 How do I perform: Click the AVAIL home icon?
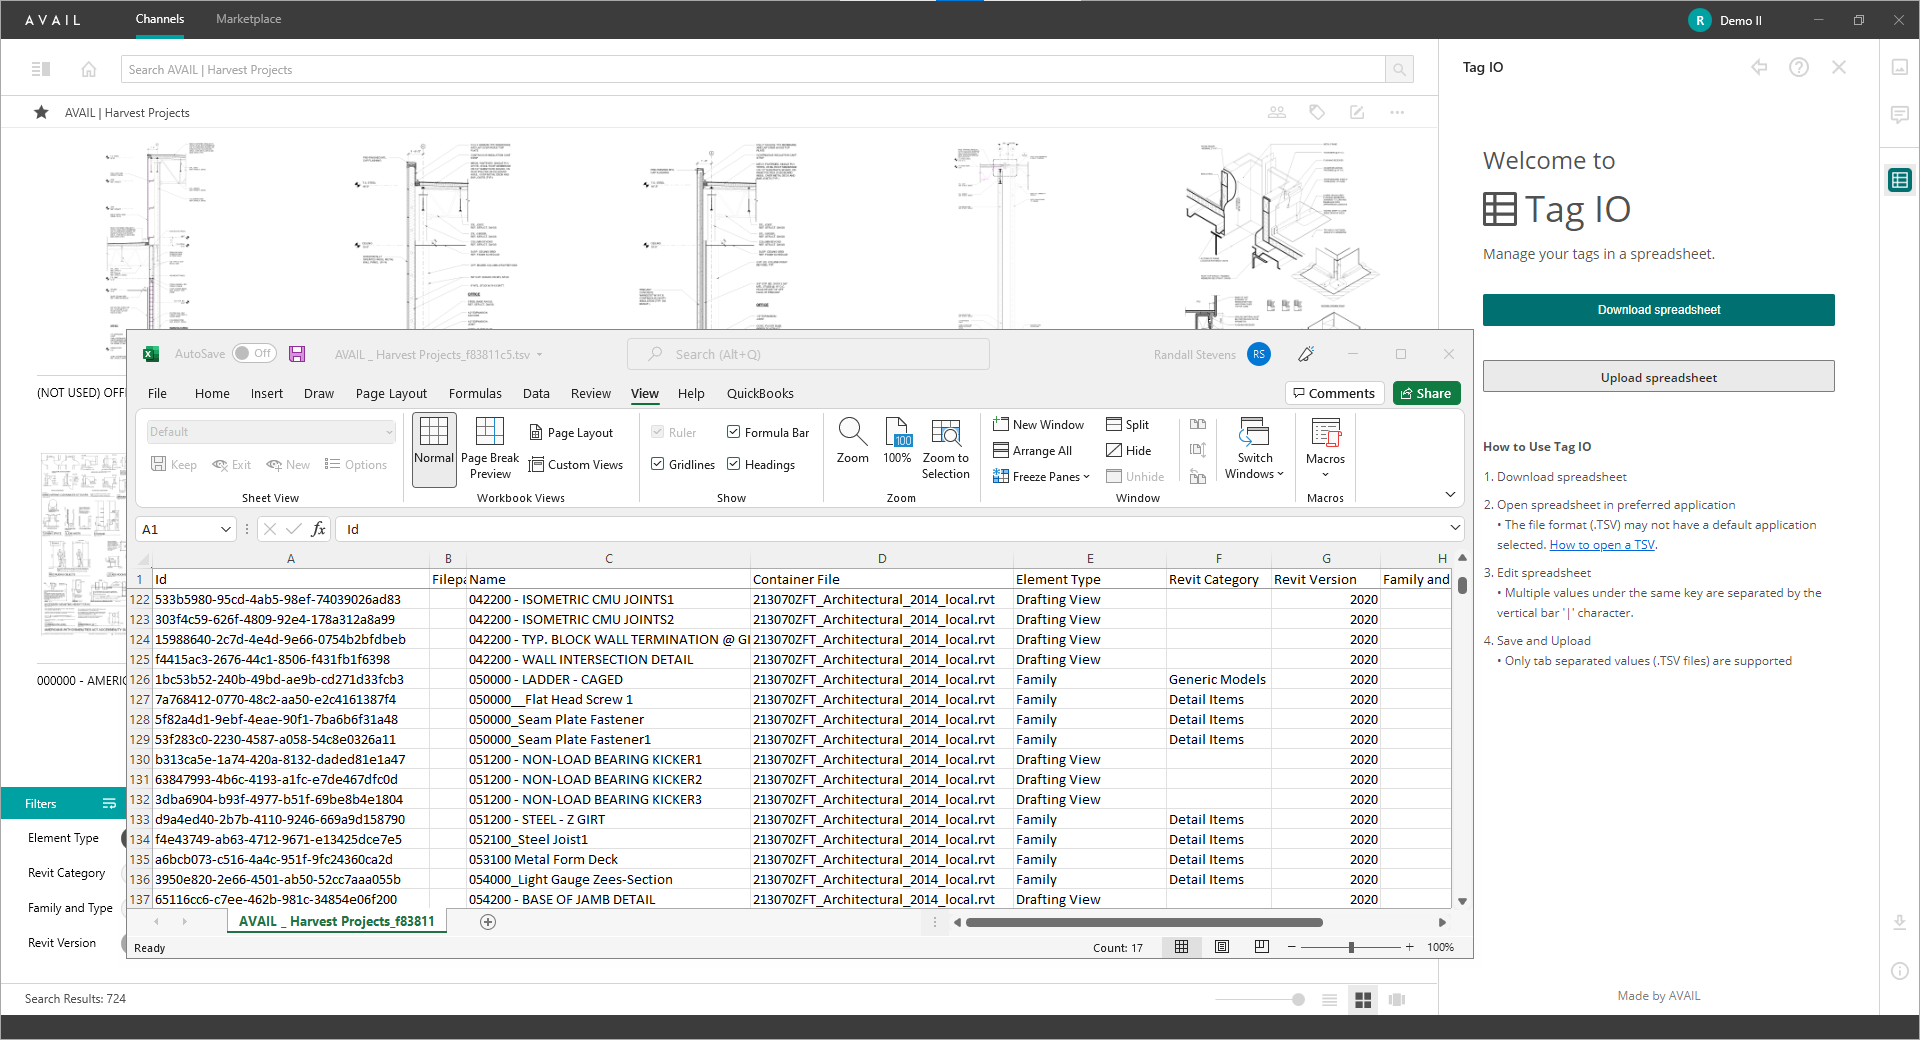[x=89, y=69]
